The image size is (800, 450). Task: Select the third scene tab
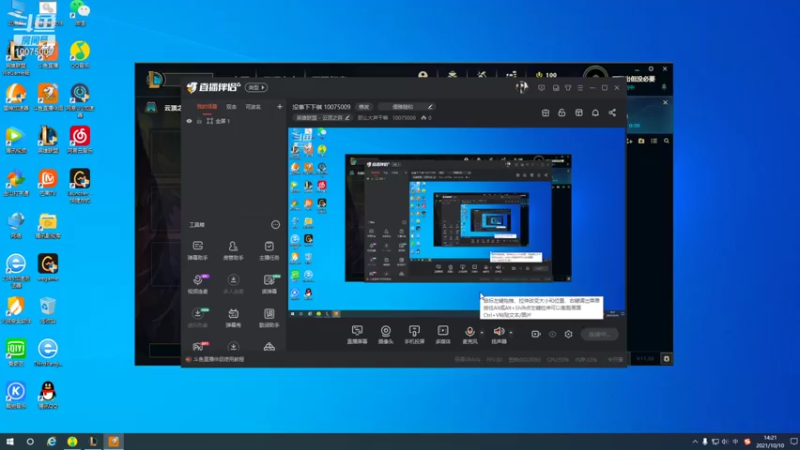(x=253, y=107)
